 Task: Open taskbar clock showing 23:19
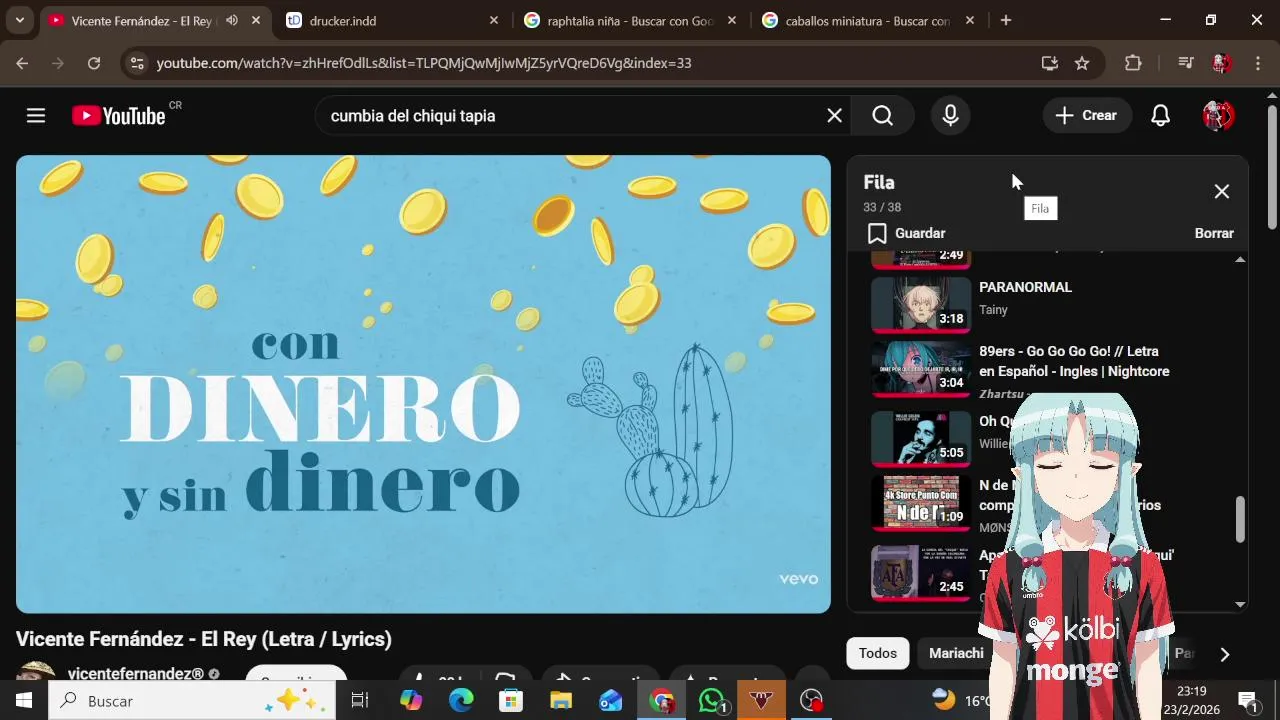tap(1191, 700)
